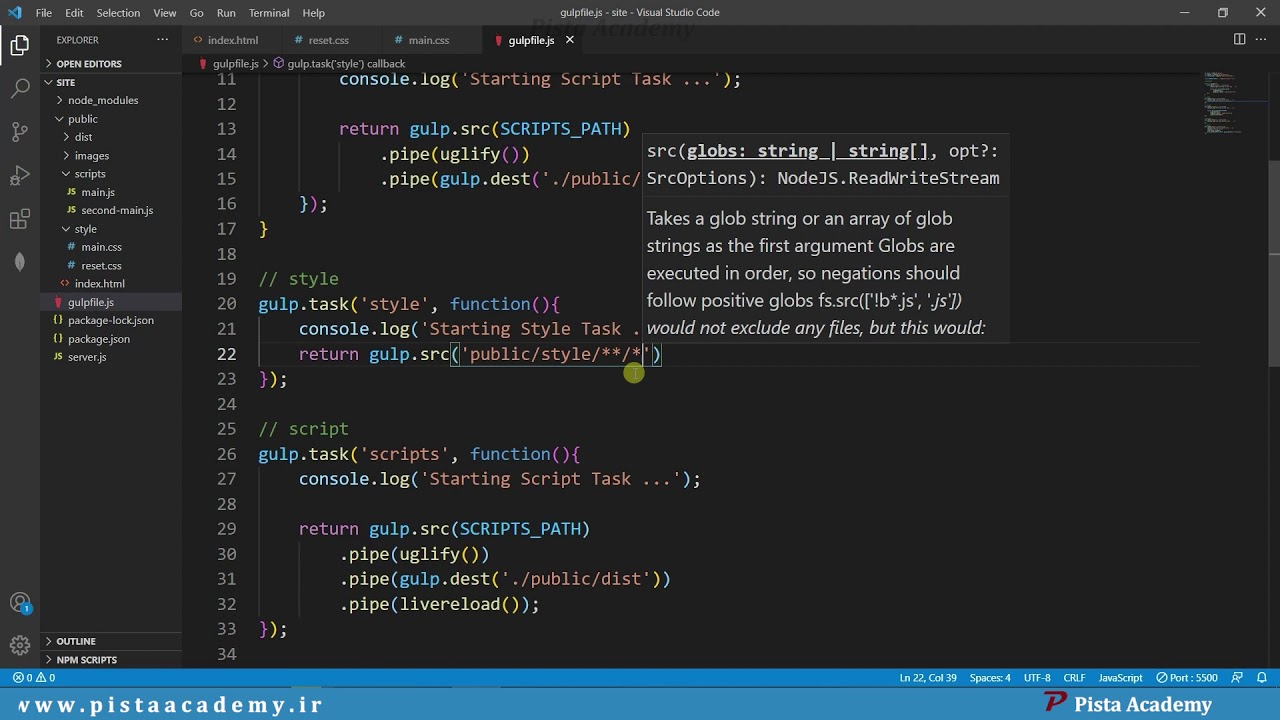The width and height of the screenshot is (1280, 720).
Task: Open the Explorer Views and More Actions ellipsis
Action: pos(163,40)
